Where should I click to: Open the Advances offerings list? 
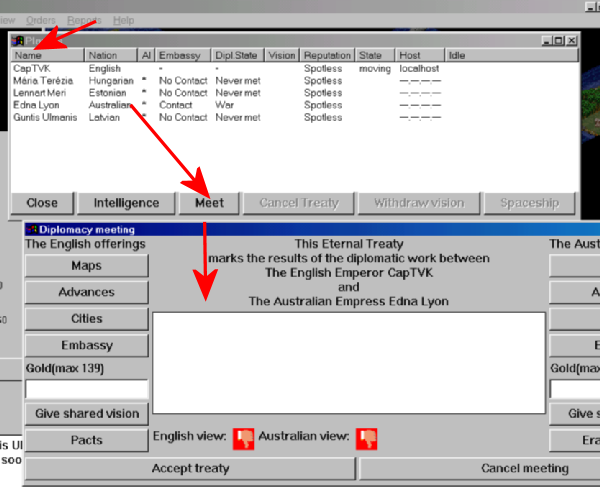[x=86, y=293]
